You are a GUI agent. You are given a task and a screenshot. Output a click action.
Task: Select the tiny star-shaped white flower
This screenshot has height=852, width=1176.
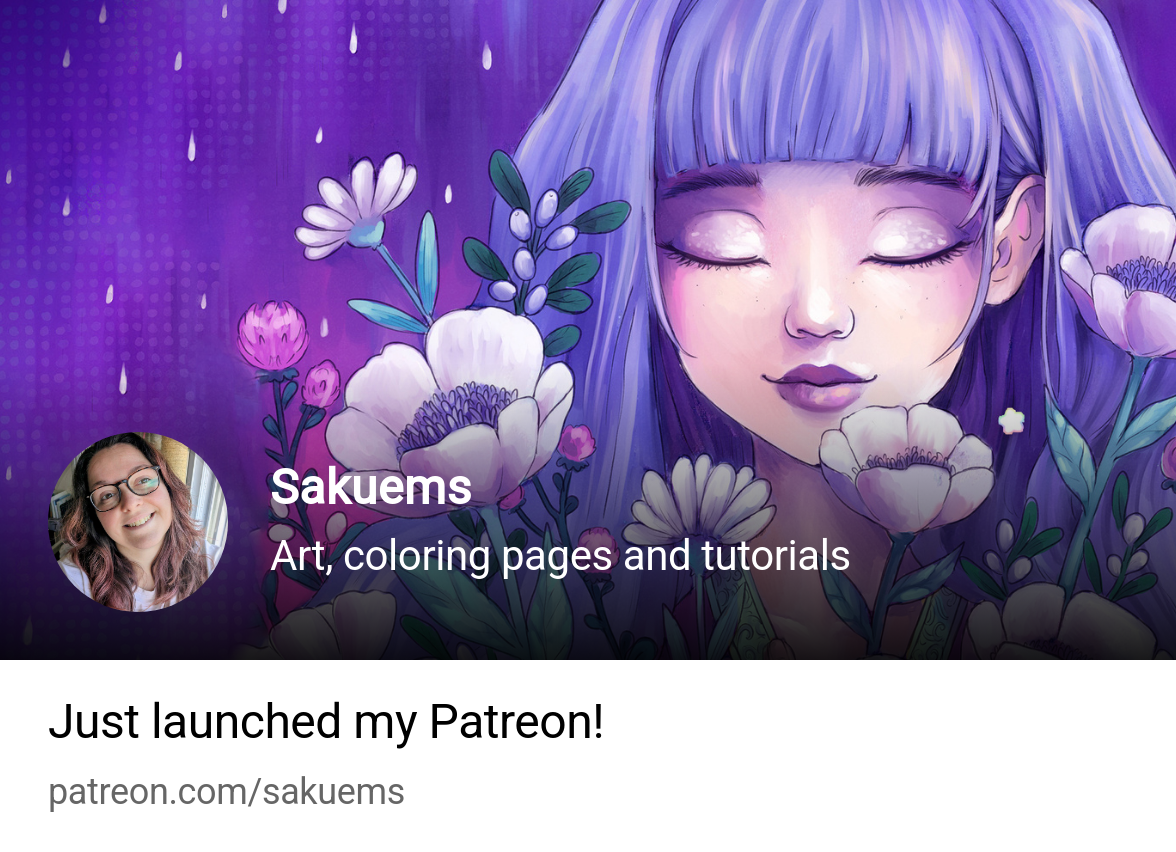click(x=1011, y=420)
